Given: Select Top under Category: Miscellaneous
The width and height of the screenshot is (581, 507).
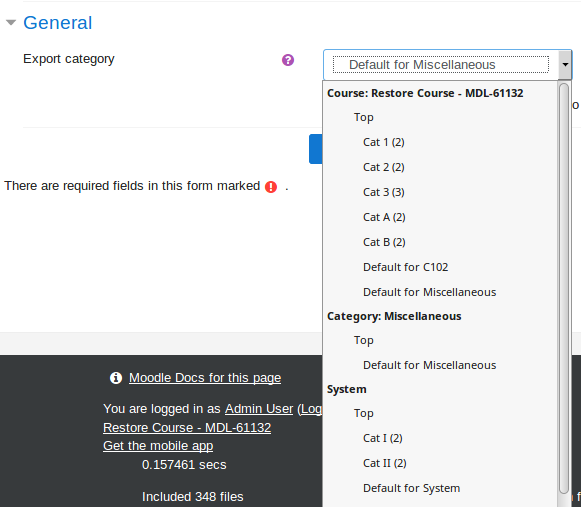Looking at the screenshot, I should click(x=363, y=340).
